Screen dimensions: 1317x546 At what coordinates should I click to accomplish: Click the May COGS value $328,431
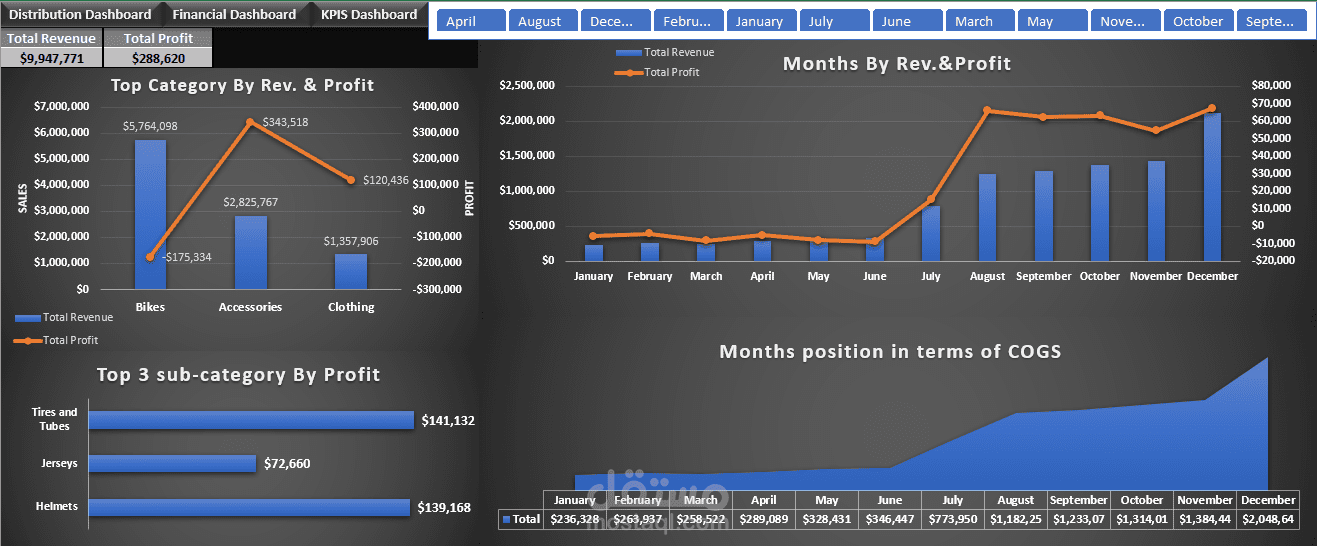[x=826, y=519]
